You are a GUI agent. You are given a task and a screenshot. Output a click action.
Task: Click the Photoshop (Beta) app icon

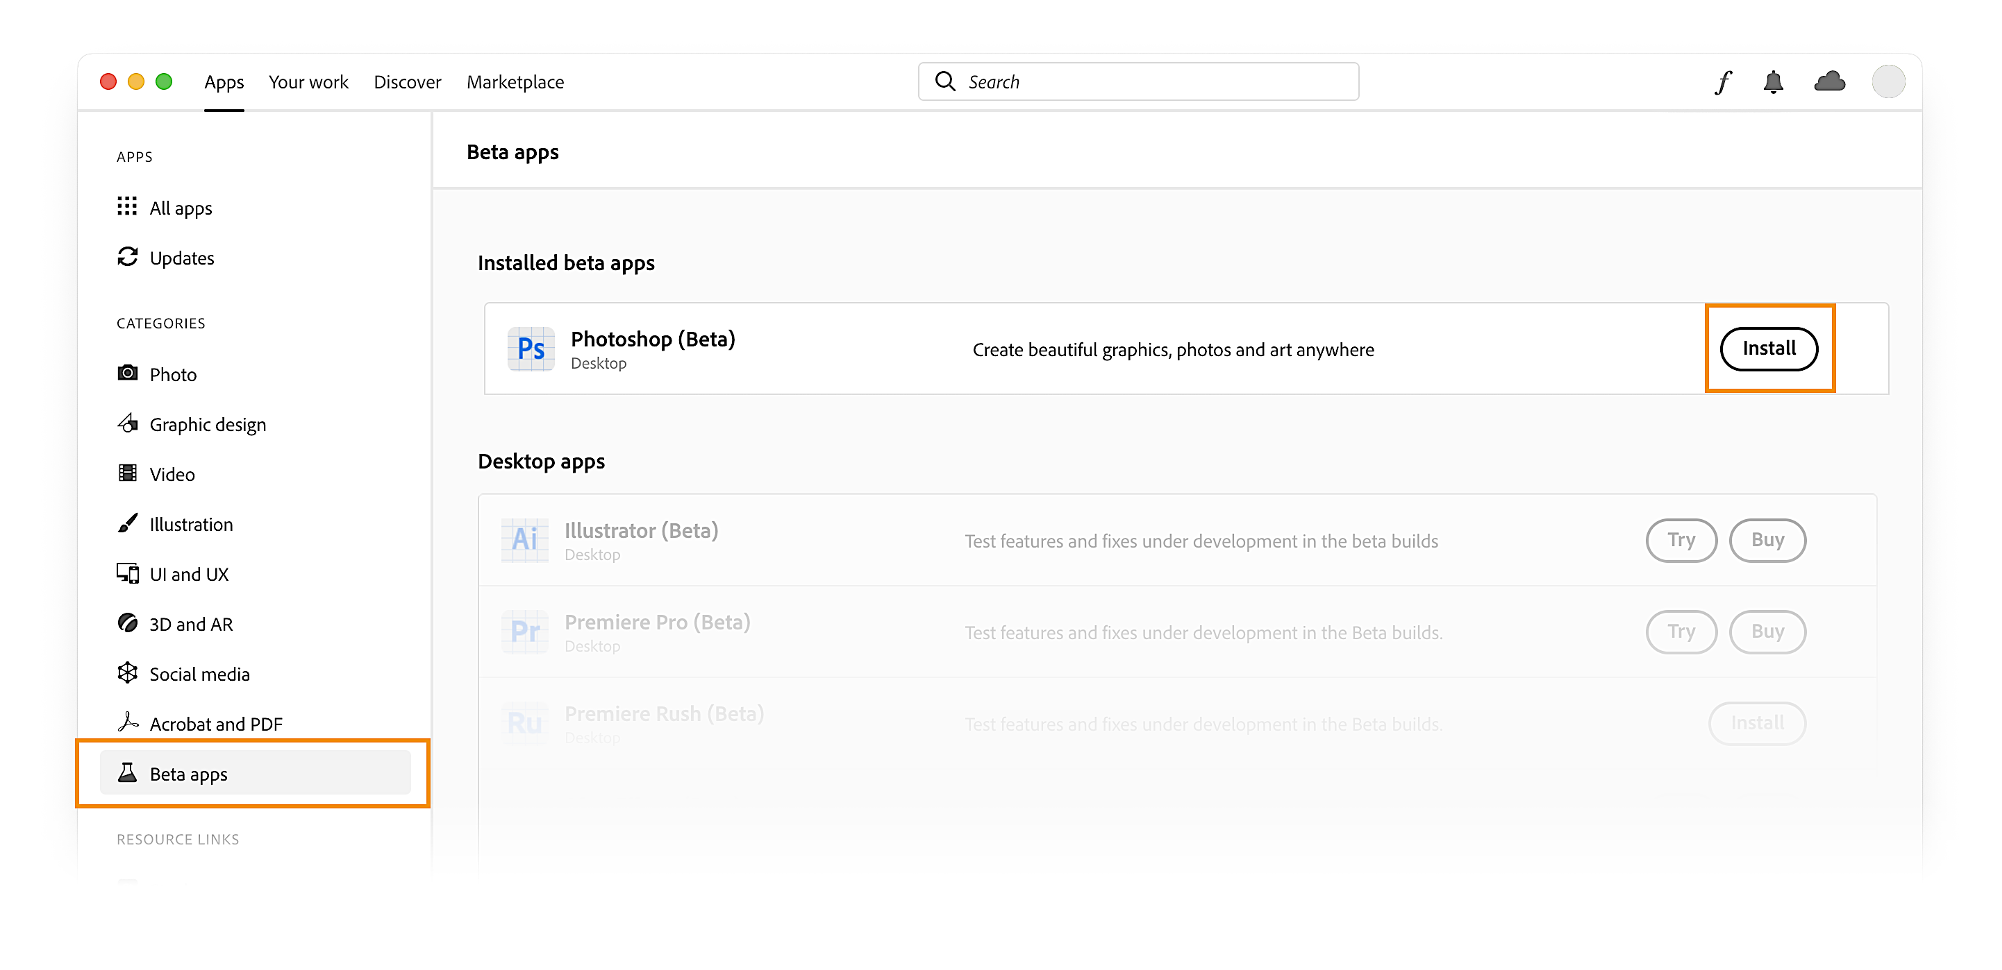(x=530, y=349)
